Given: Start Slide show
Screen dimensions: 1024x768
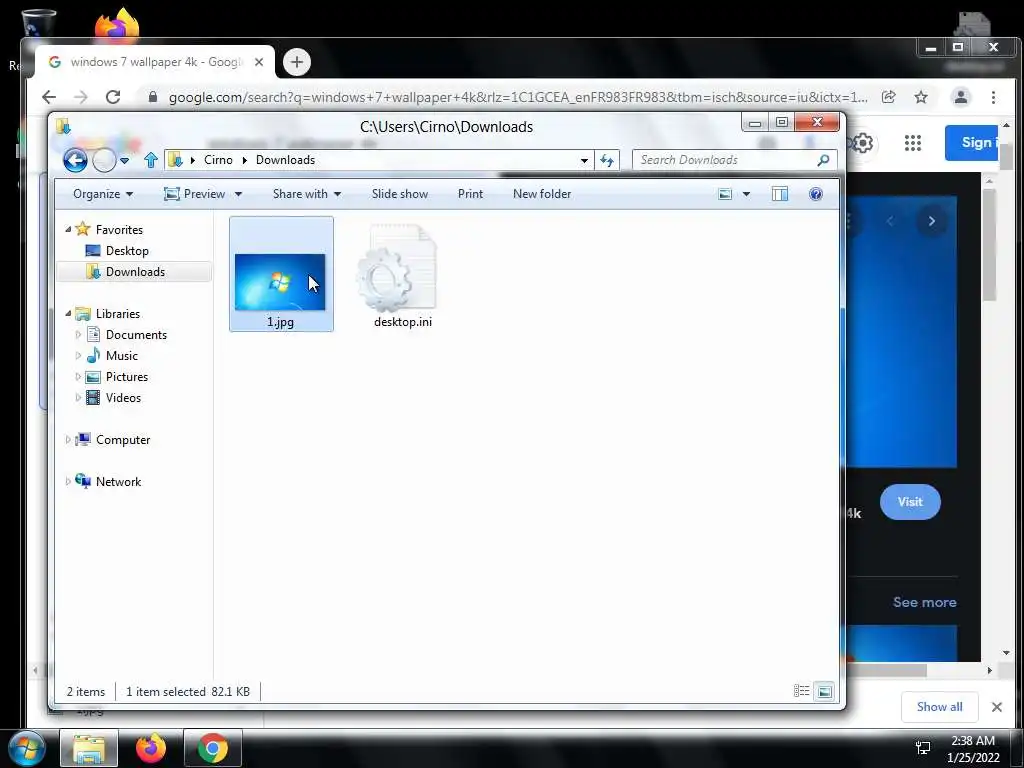Looking at the screenshot, I should (x=400, y=194).
